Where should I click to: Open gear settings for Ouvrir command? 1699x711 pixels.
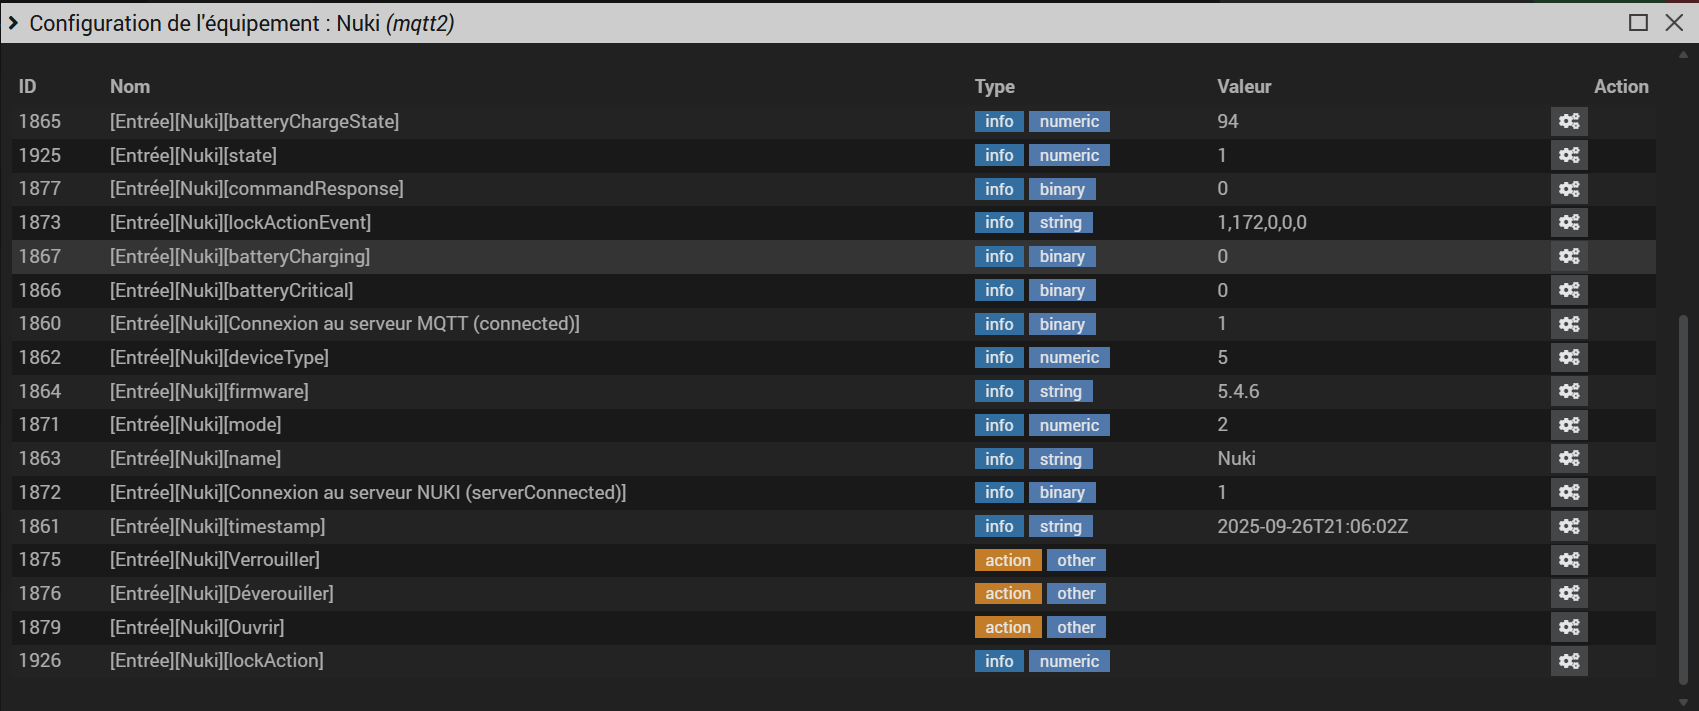point(1569,627)
